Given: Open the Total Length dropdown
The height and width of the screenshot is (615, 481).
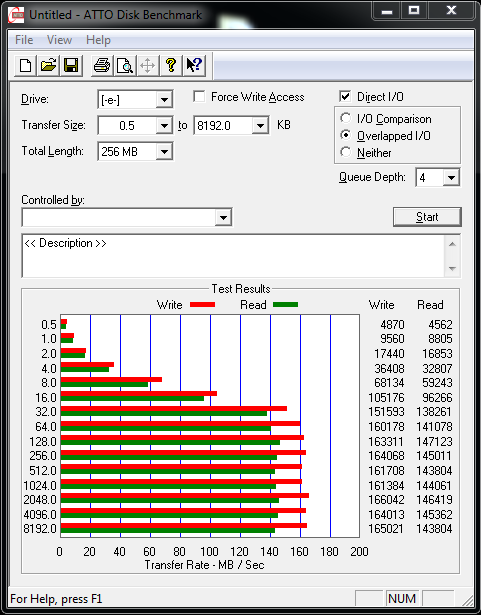Looking at the screenshot, I should tap(164, 152).
